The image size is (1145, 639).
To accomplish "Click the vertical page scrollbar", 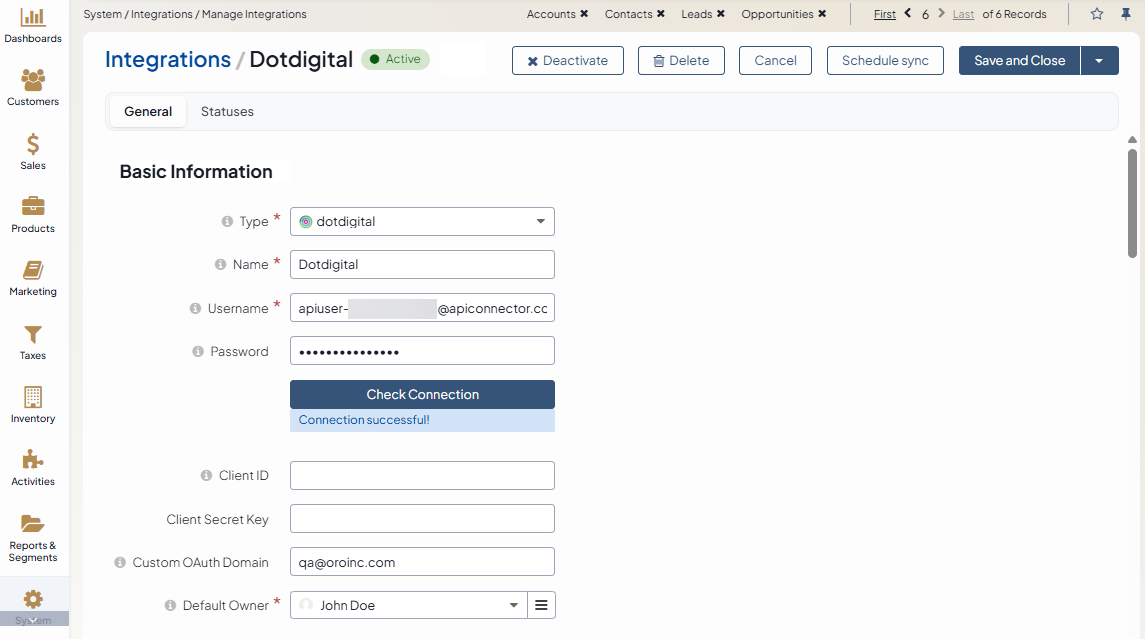I will tap(1132, 200).
